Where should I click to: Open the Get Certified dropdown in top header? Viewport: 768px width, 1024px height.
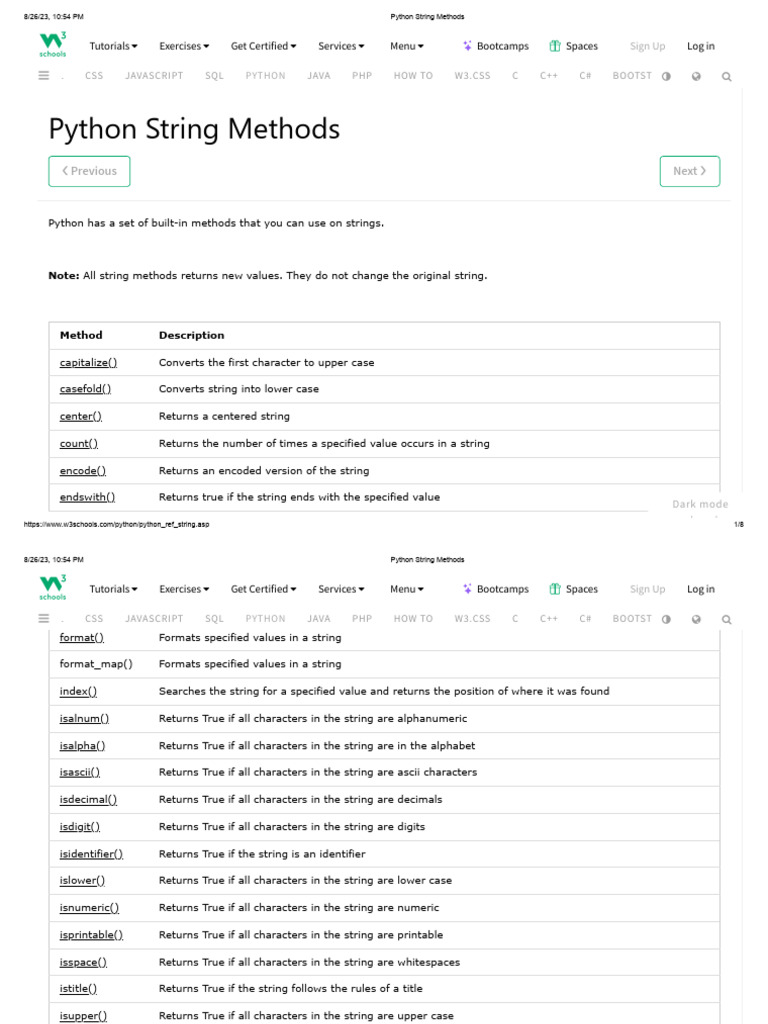(264, 46)
